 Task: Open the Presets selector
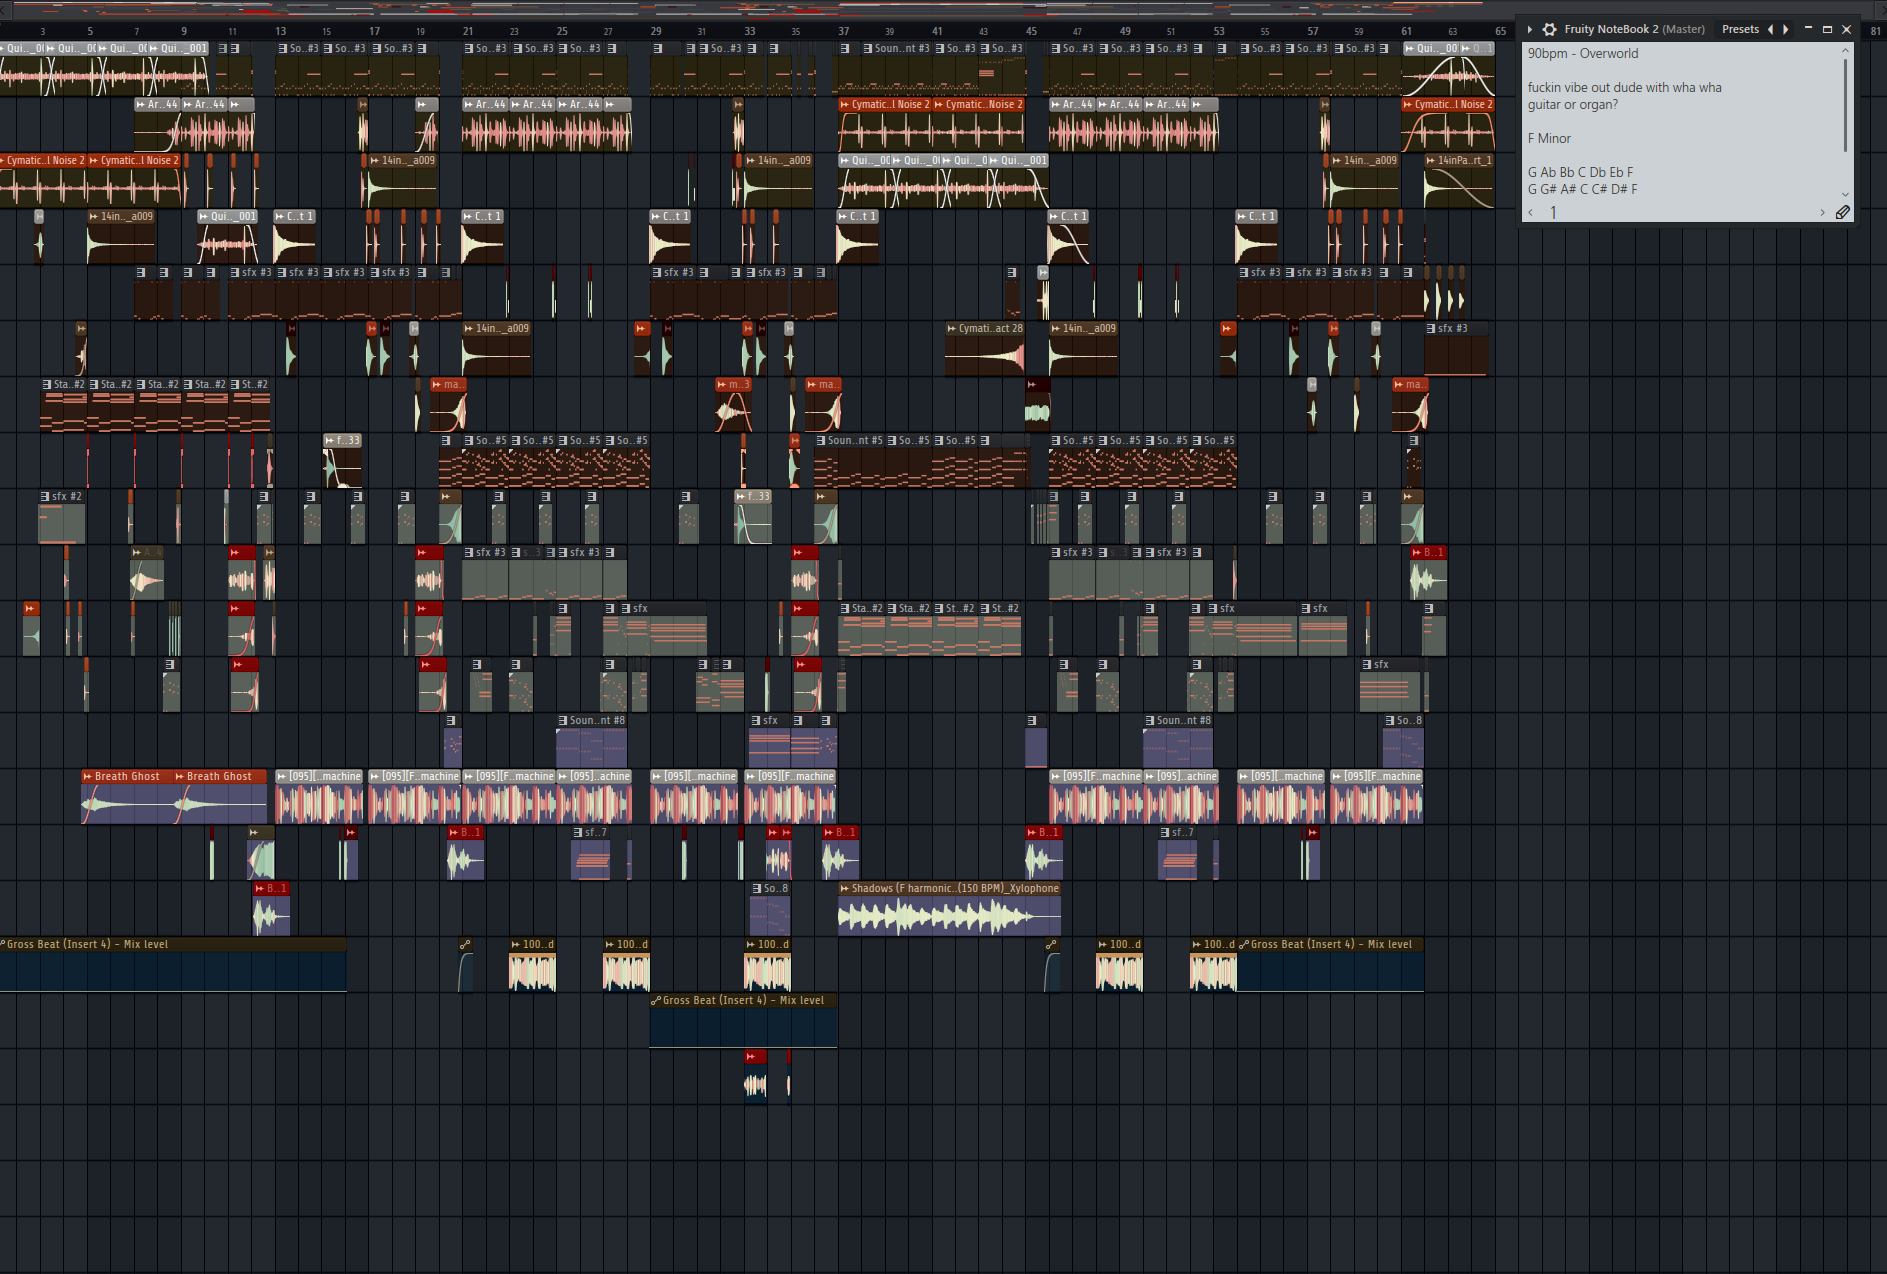(1740, 30)
